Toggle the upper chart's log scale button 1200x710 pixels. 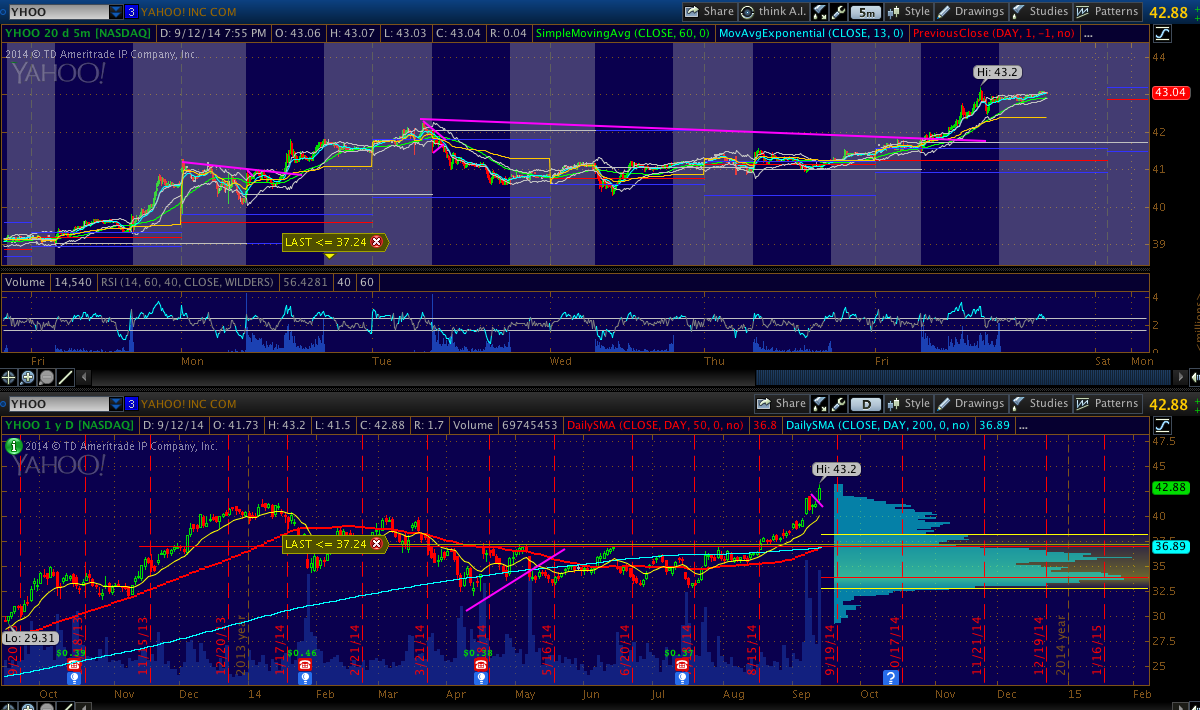coord(1162,33)
